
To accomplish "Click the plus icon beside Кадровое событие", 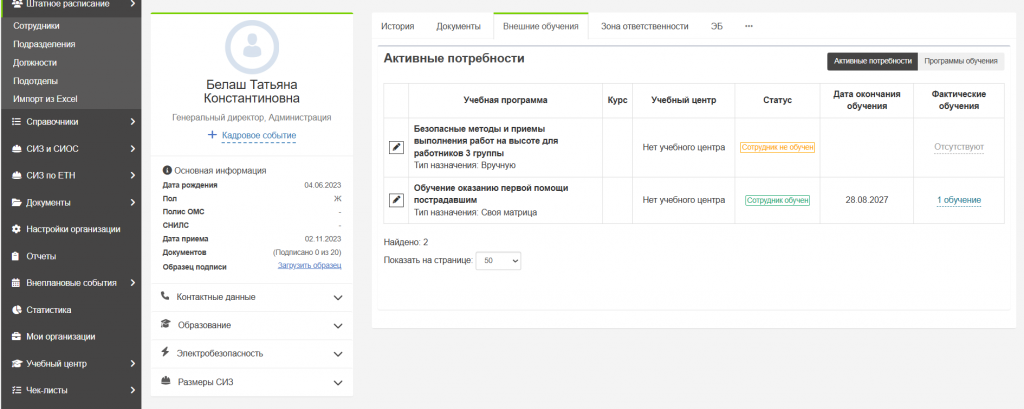I will [x=212, y=135].
